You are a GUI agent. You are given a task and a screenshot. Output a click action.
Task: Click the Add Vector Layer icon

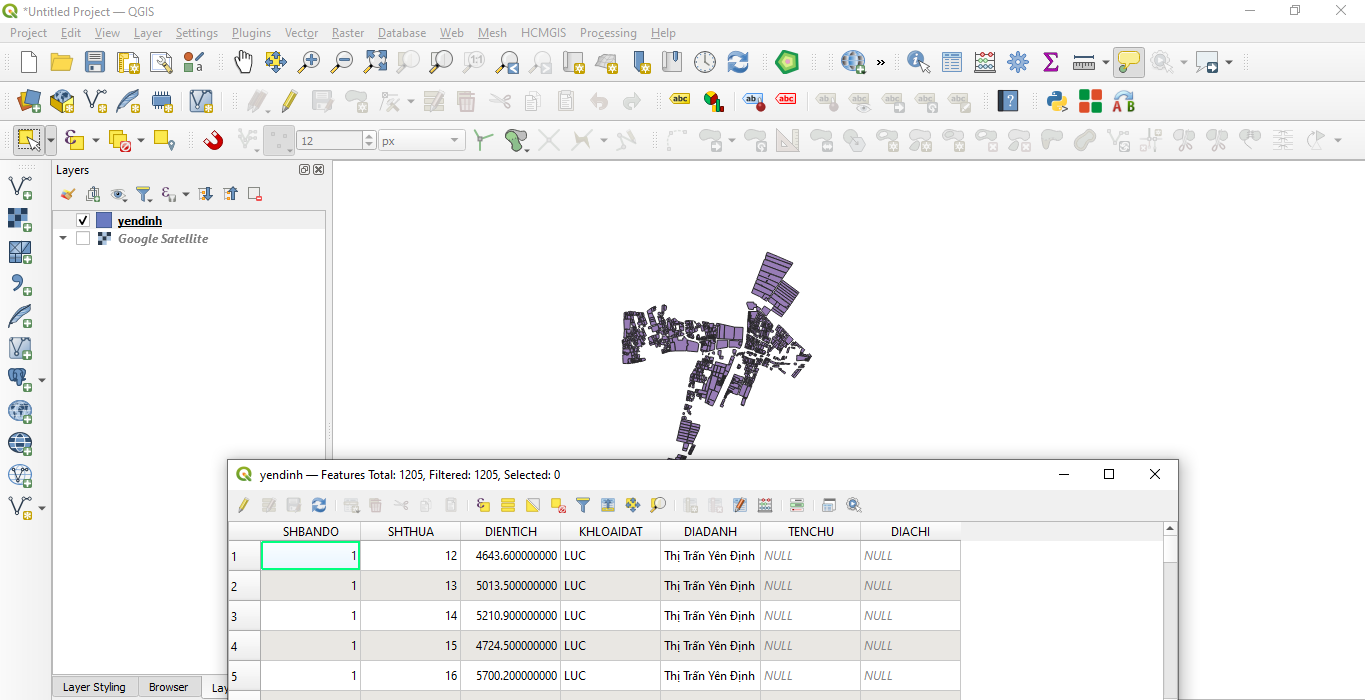coord(28,101)
